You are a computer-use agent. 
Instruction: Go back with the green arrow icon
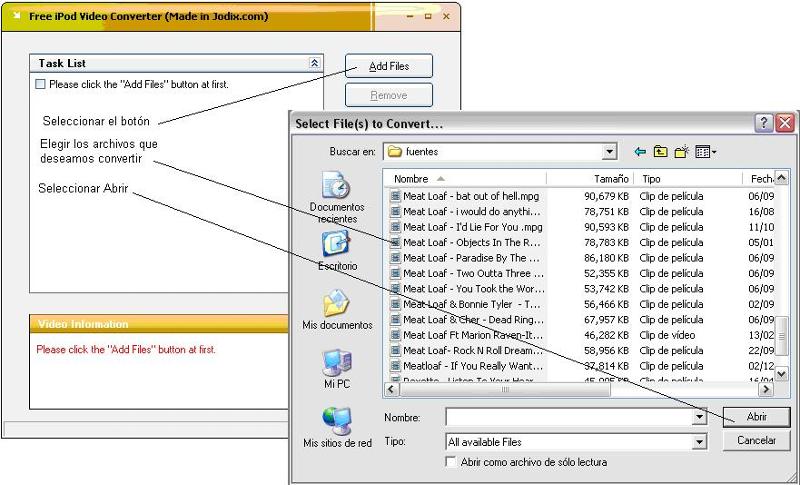point(640,152)
